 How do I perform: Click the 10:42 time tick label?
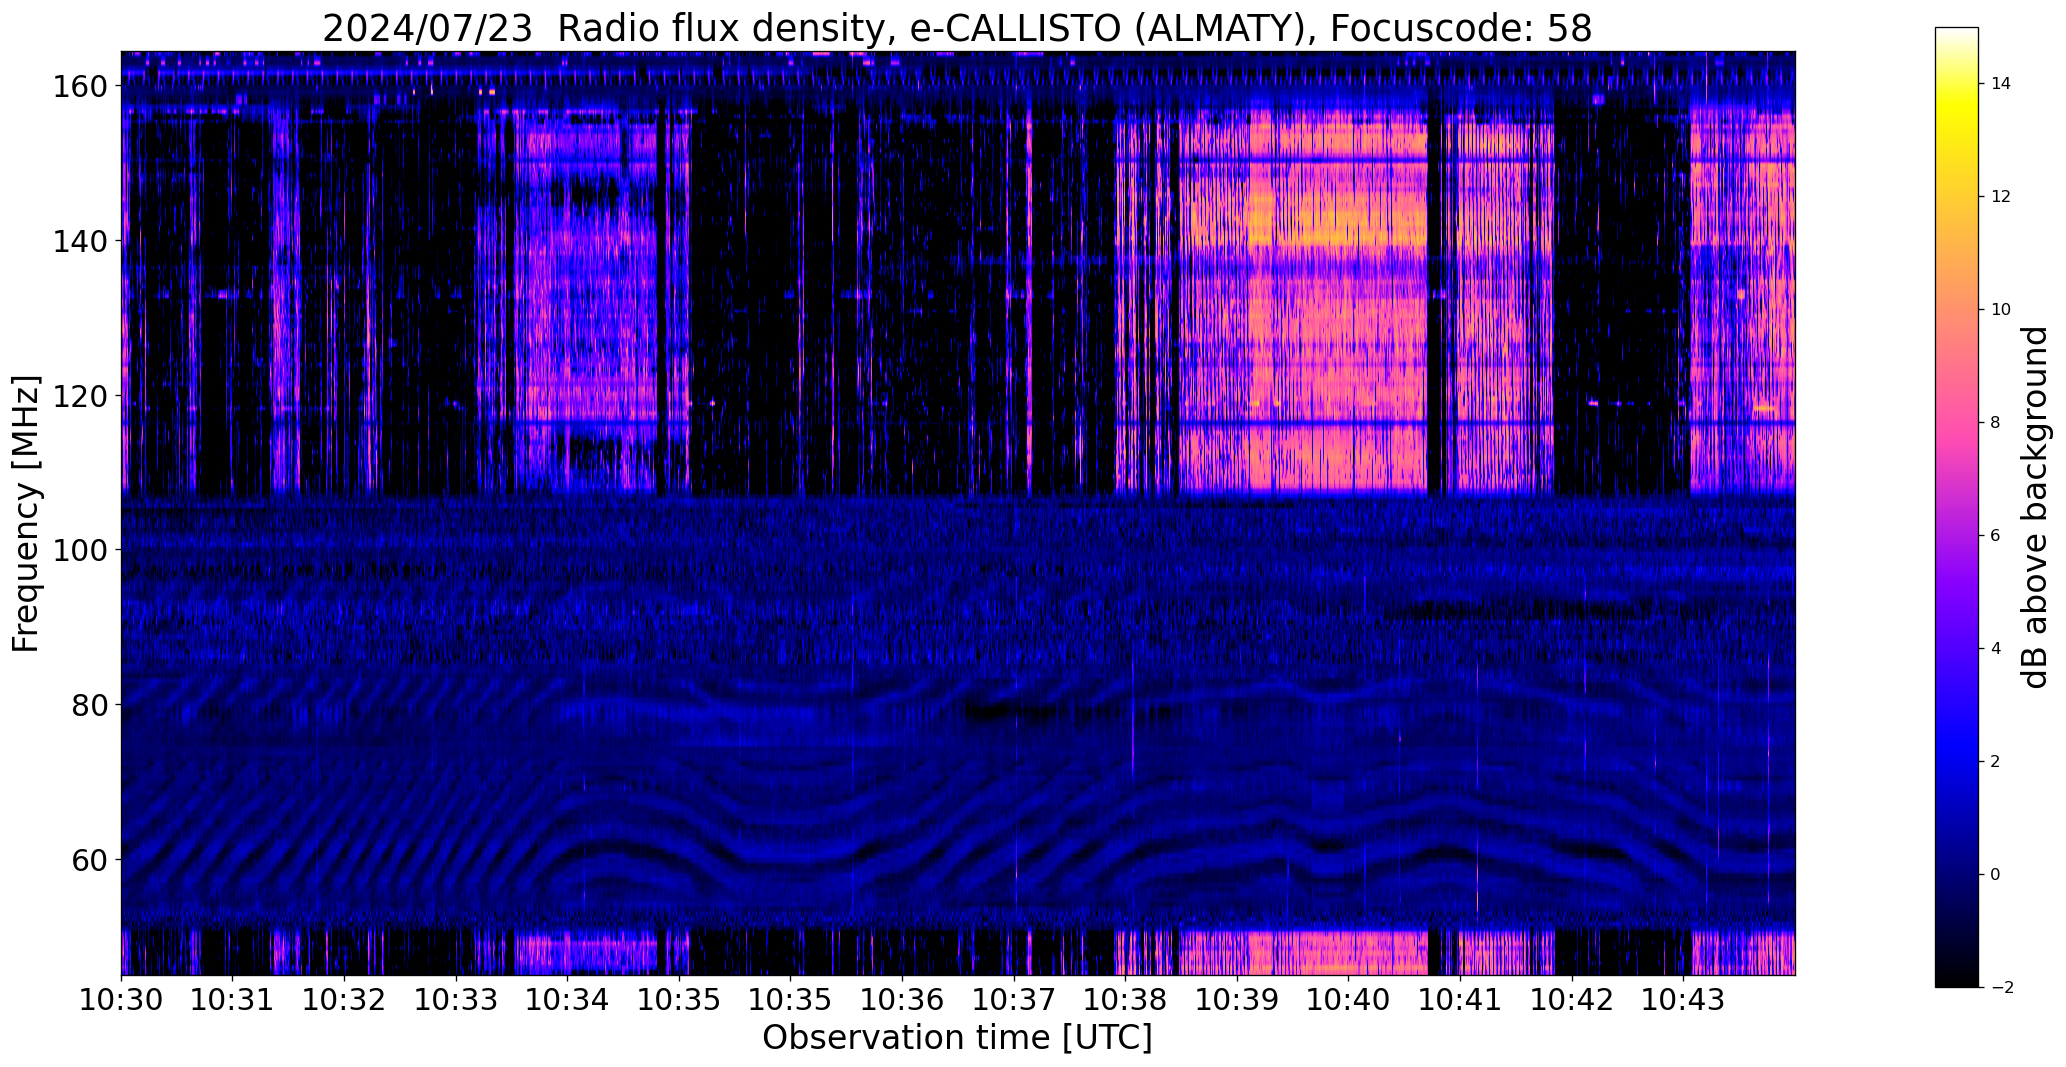click(x=1572, y=1000)
